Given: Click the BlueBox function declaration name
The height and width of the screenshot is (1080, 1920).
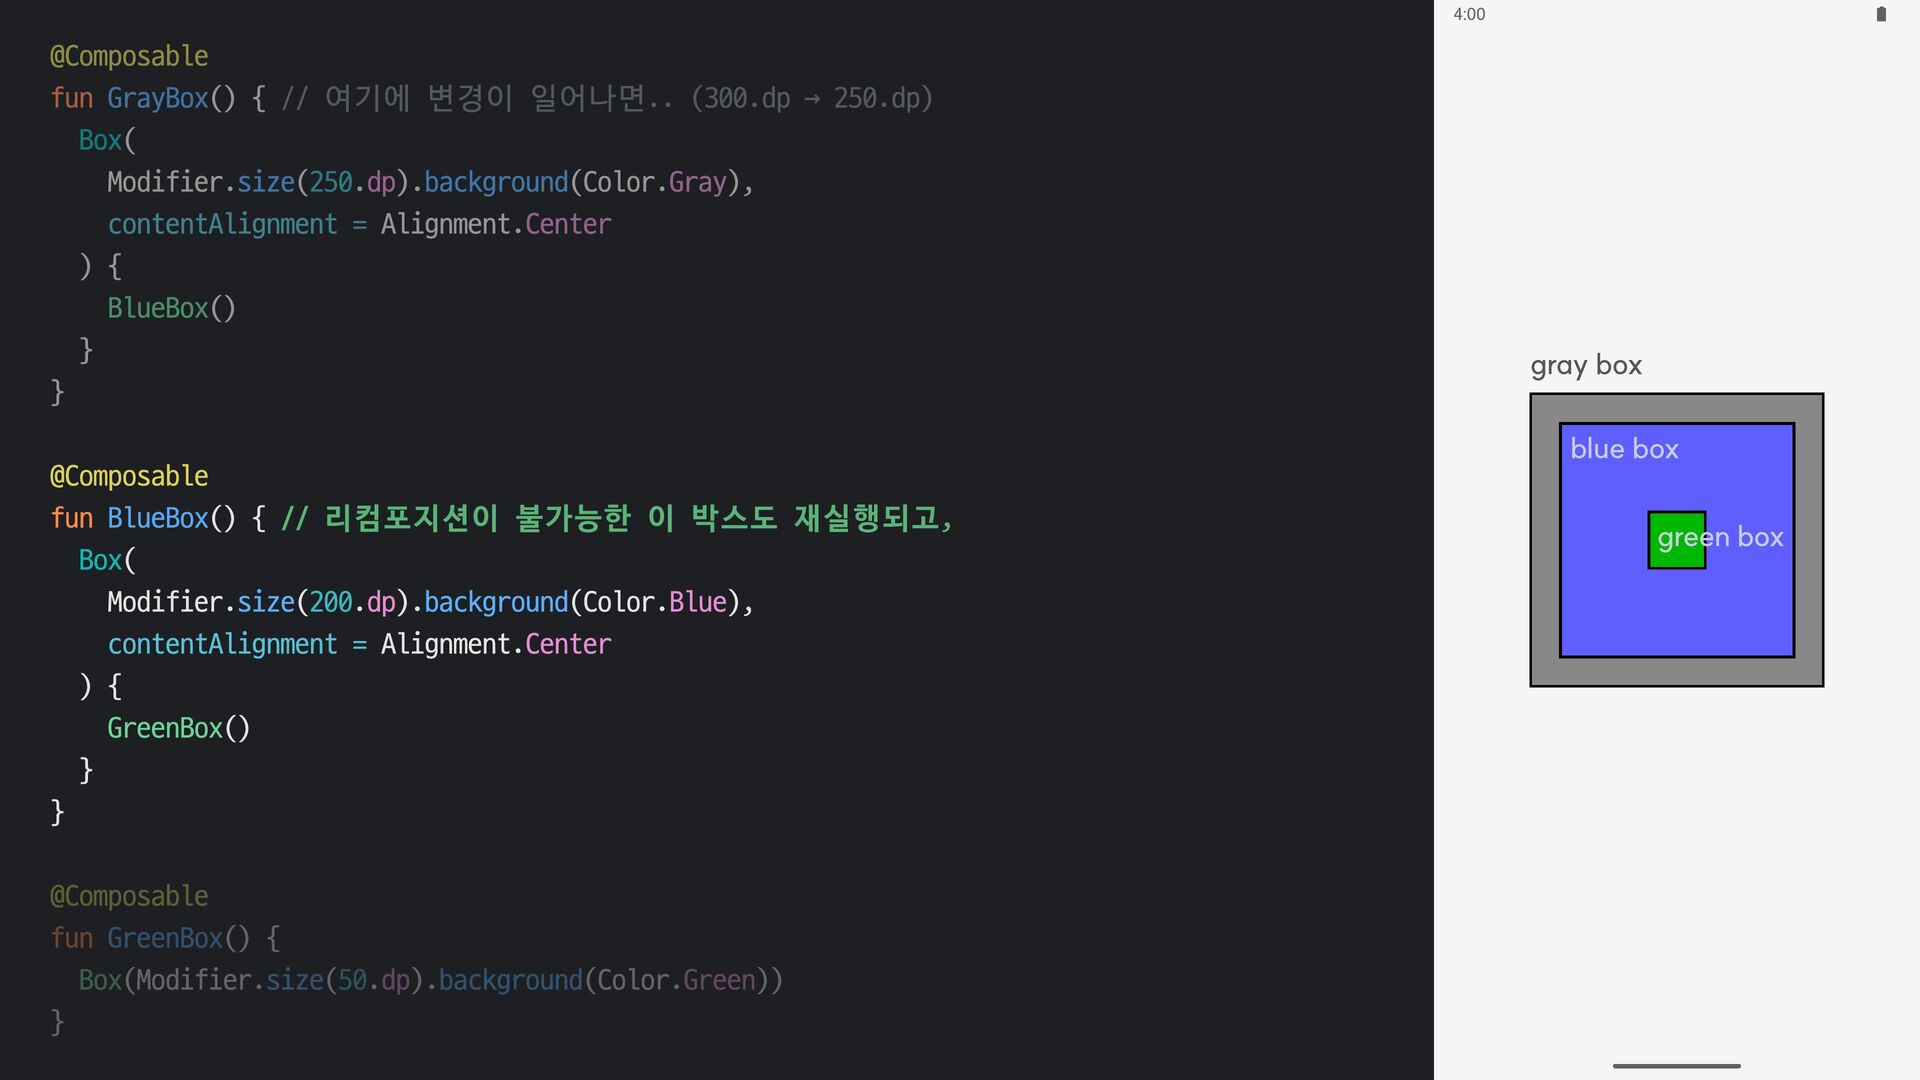Looking at the screenshot, I should pyautogui.click(x=157, y=518).
